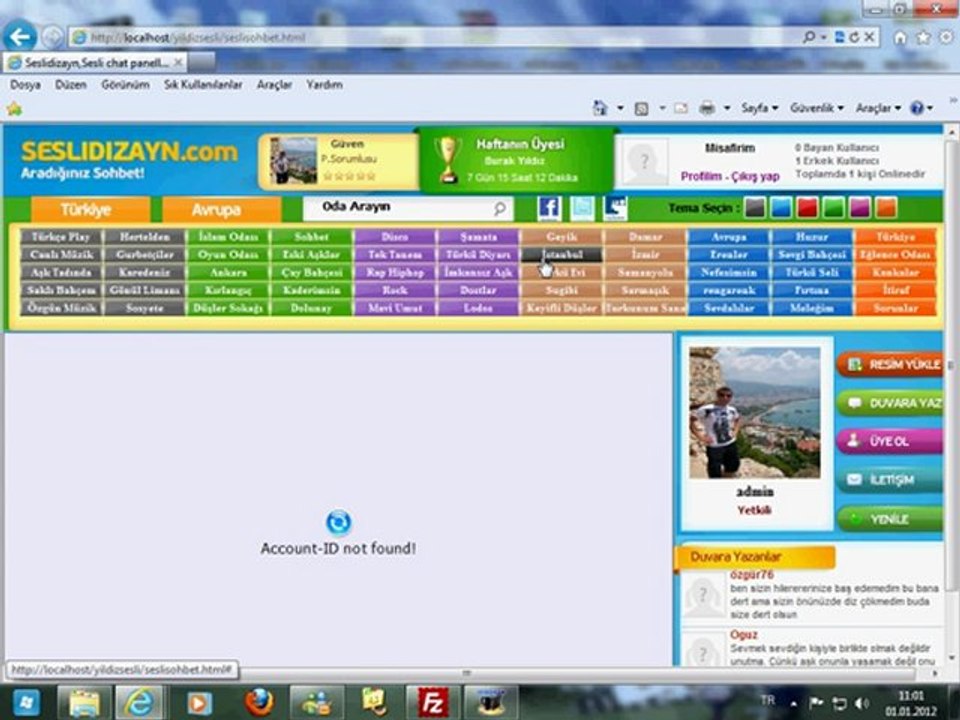Switch to the Avrupa orange tab
The height and width of the screenshot is (720, 960).
(x=221, y=210)
